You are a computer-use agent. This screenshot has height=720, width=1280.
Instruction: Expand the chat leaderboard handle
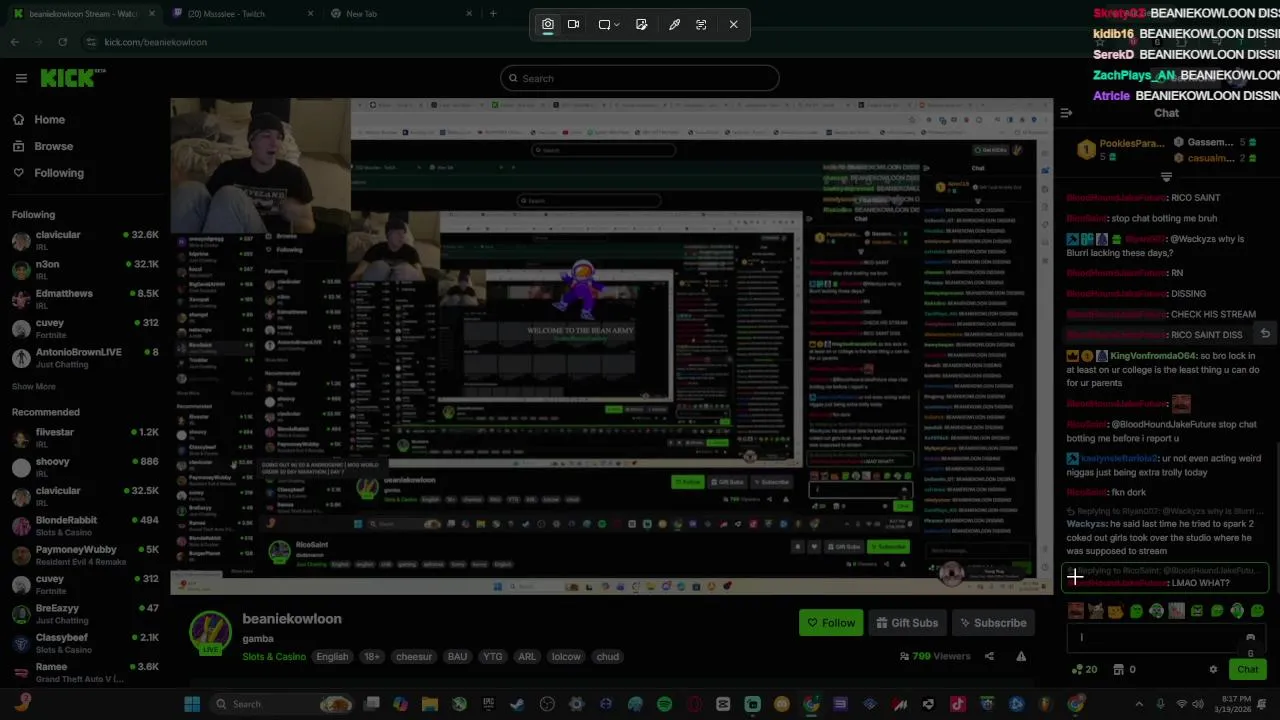point(1166,177)
